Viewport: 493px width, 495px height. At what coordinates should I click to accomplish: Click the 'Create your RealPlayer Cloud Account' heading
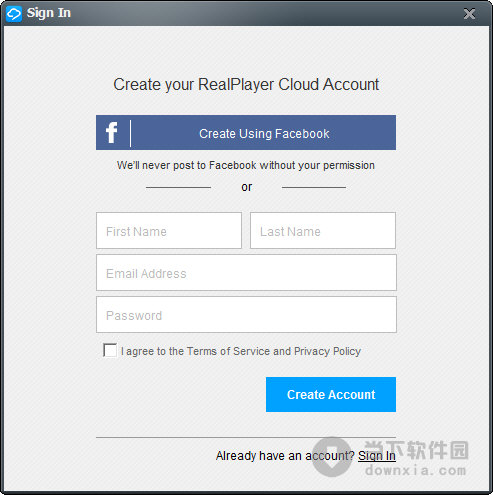tap(246, 84)
